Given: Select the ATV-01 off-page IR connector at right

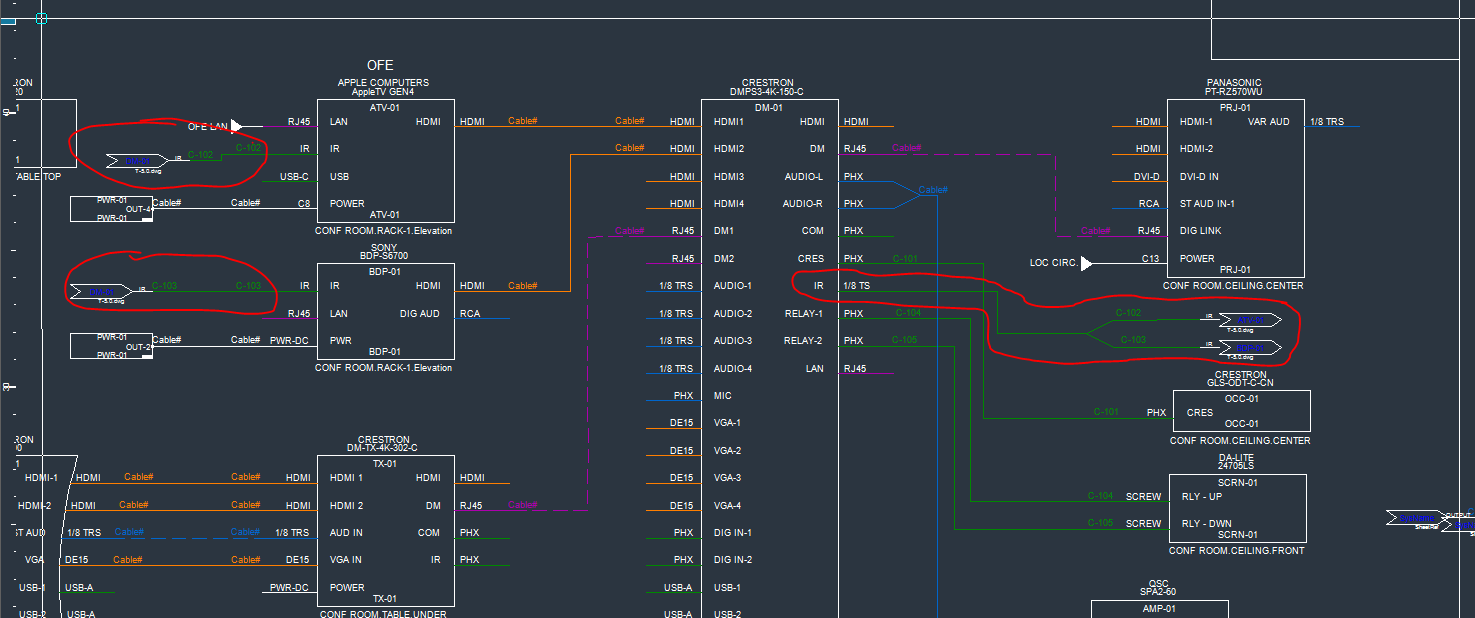Looking at the screenshot, I should click(x=1249, y=320).
